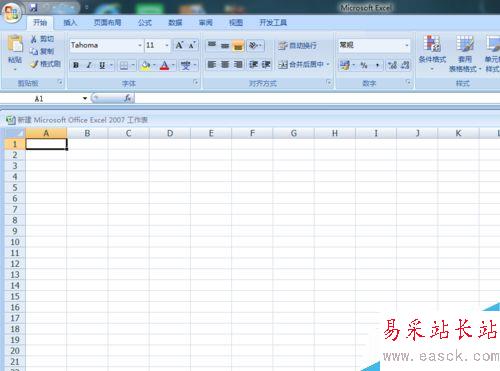This screenshot has height=371, width=500.
Task: Select active cell A1
Action: 46,144
